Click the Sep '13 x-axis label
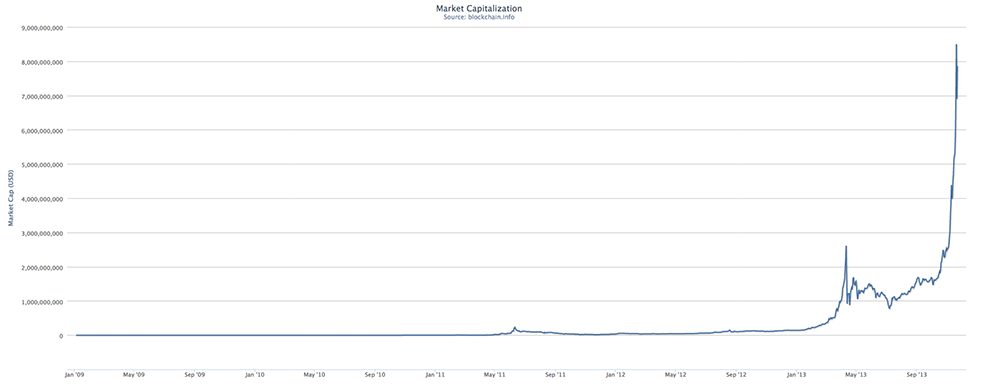1000x385 pixels. click(917, 375)
